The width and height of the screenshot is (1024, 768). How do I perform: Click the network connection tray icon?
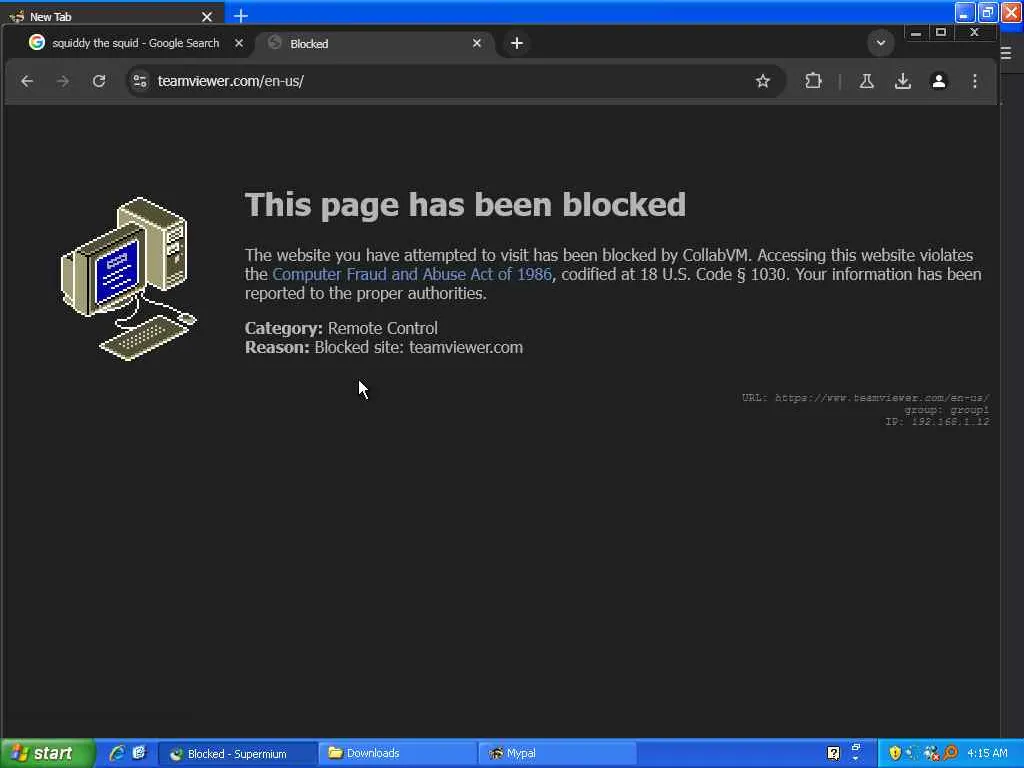[x=912, y=753]
